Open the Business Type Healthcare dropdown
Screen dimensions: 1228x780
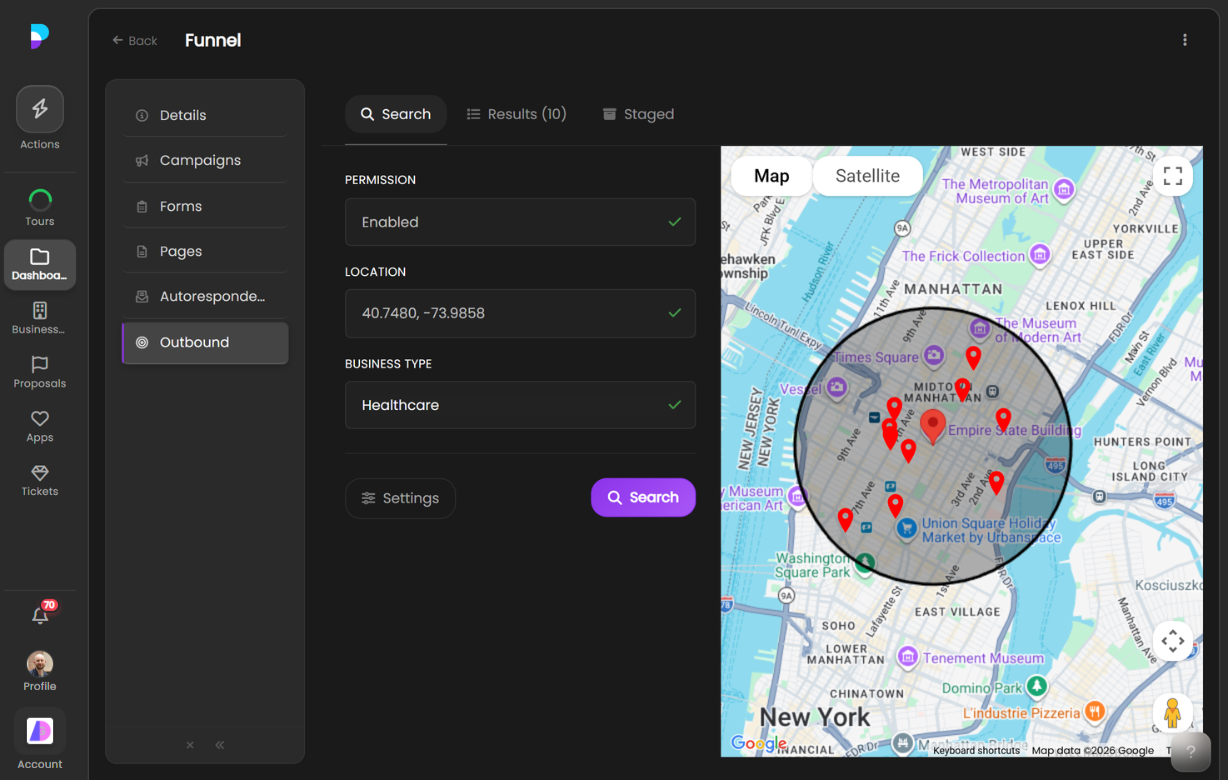(520, 405)
